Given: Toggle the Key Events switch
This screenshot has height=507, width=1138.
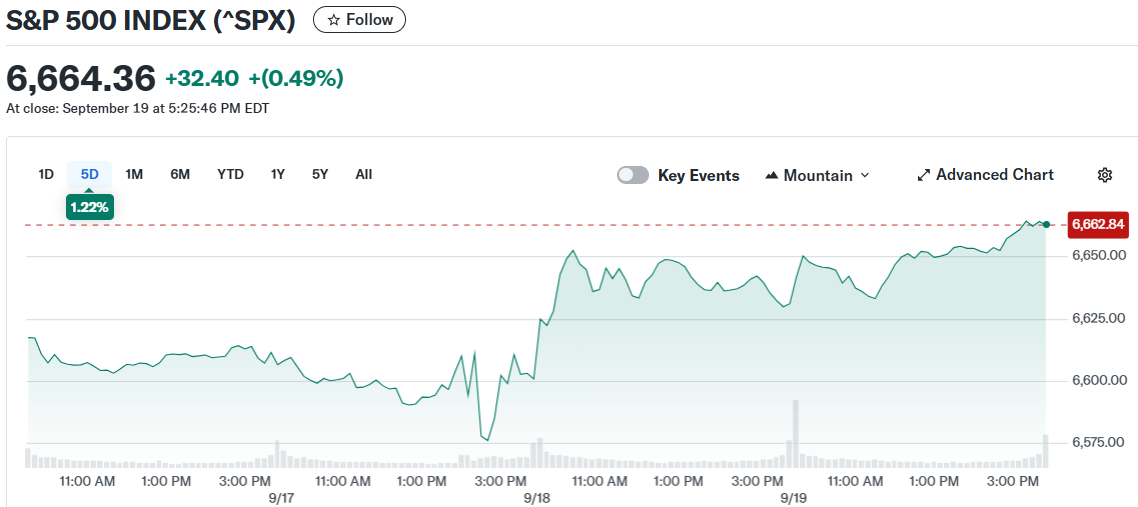Looking at the screenshot, I should 633,176.
